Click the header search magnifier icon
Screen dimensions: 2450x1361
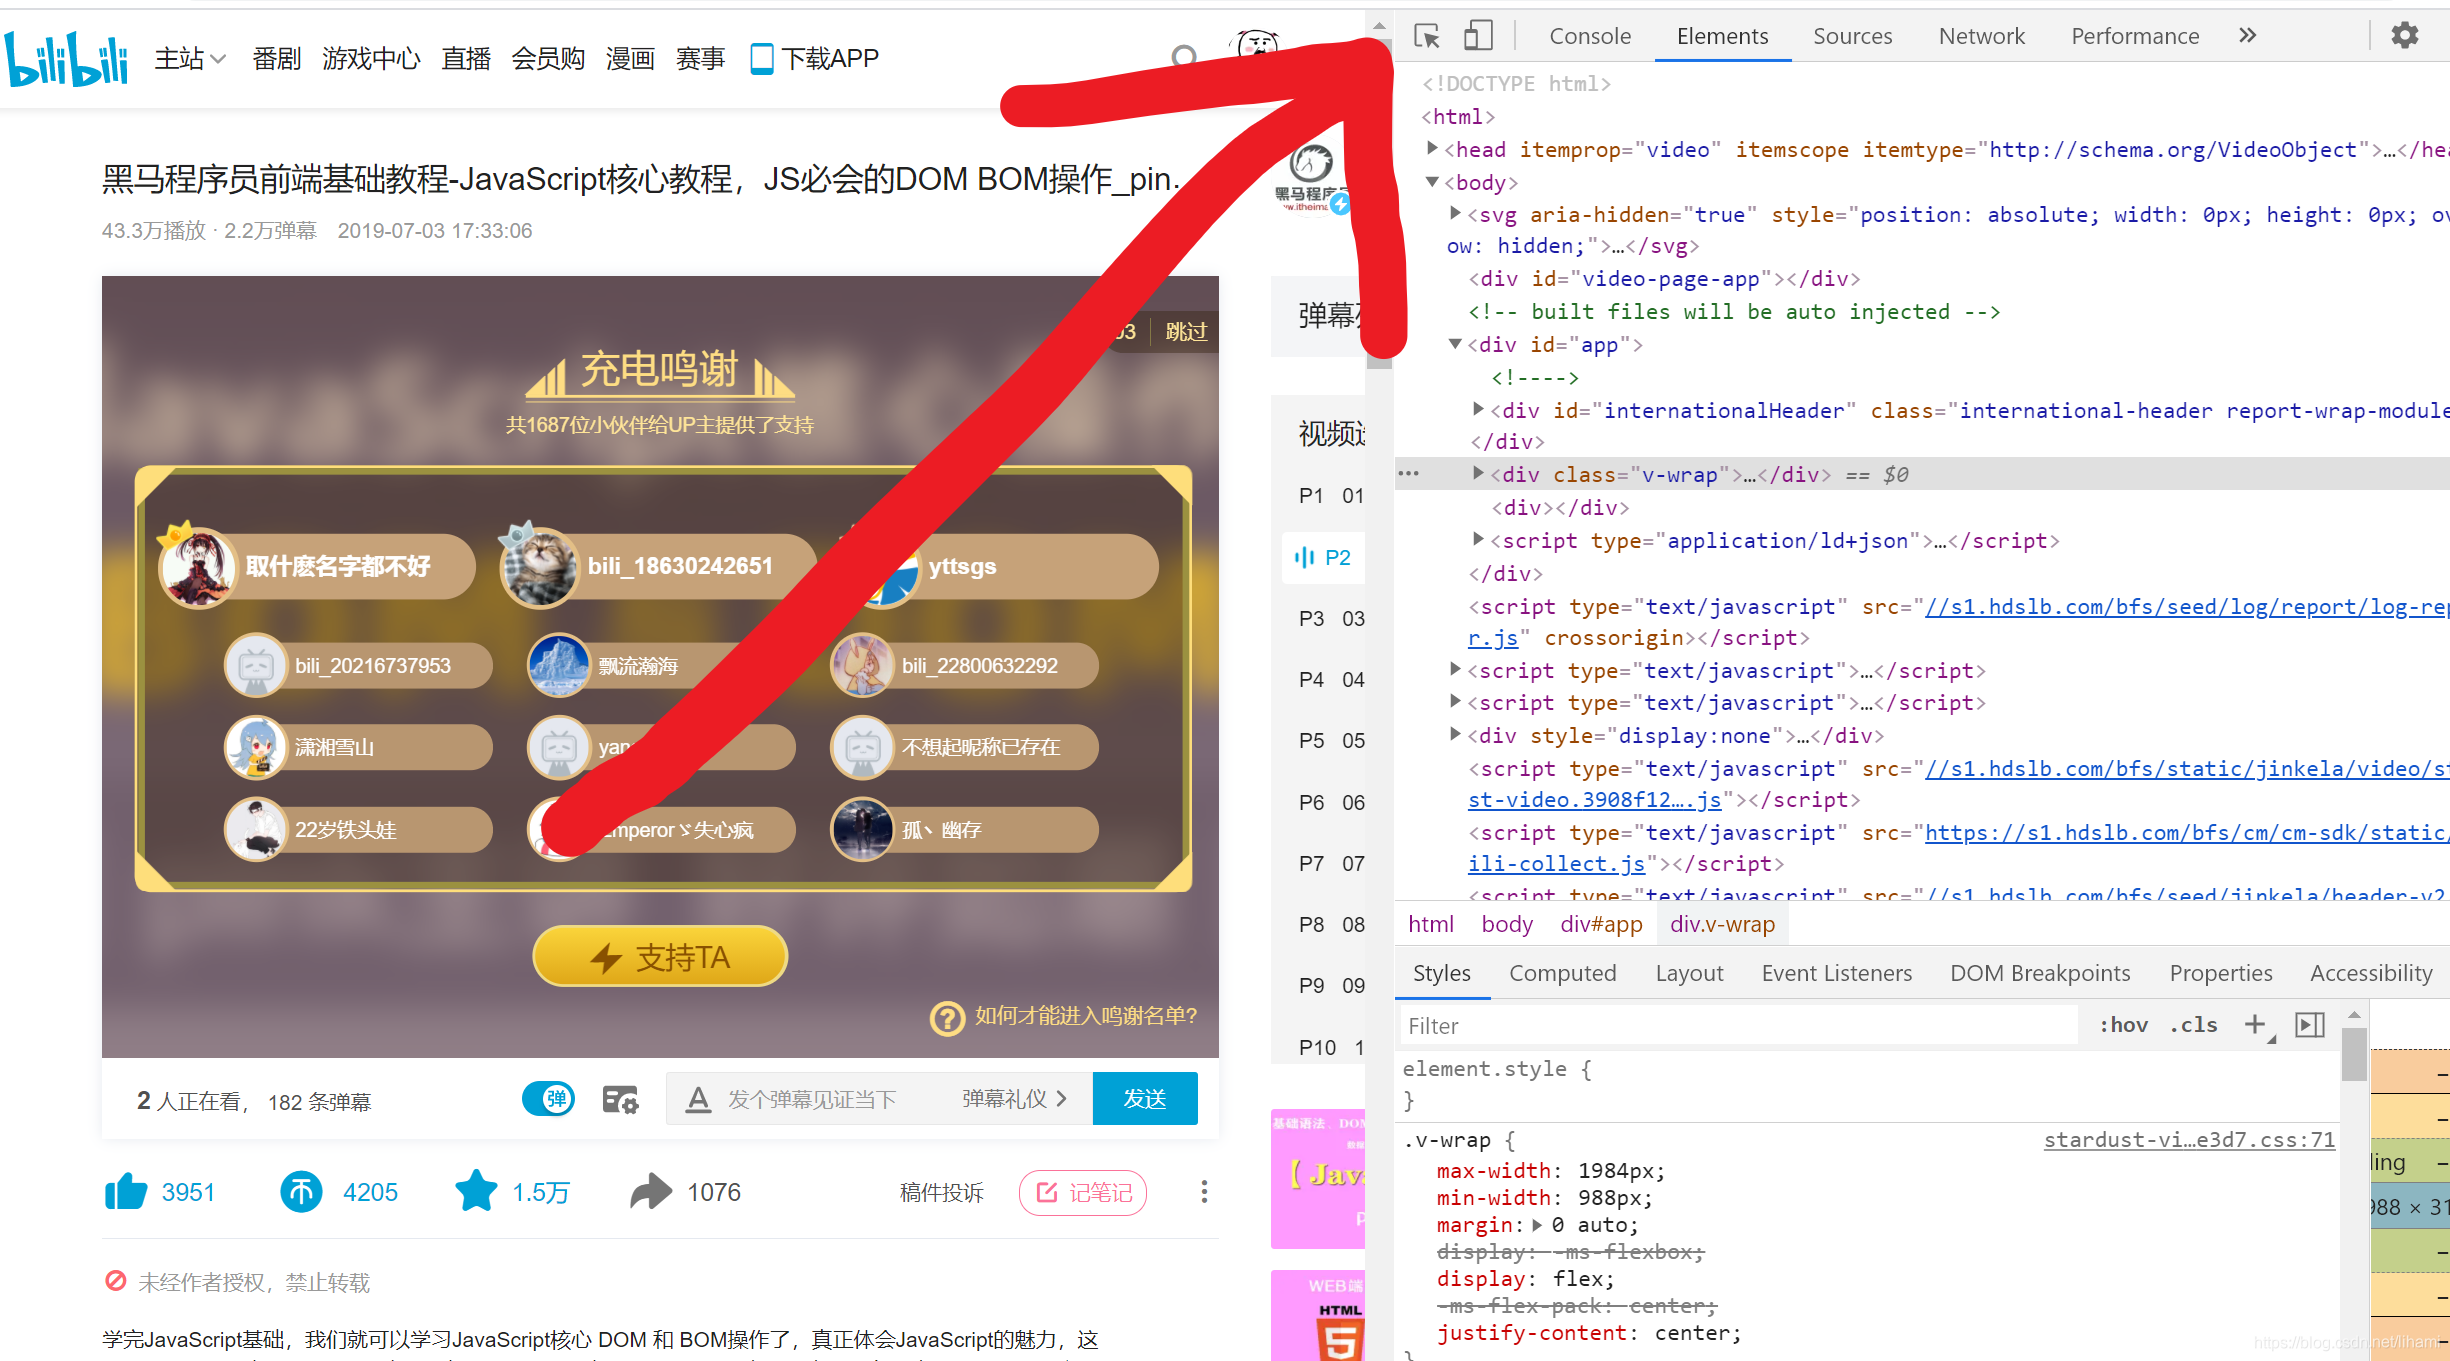(1184, 58)
